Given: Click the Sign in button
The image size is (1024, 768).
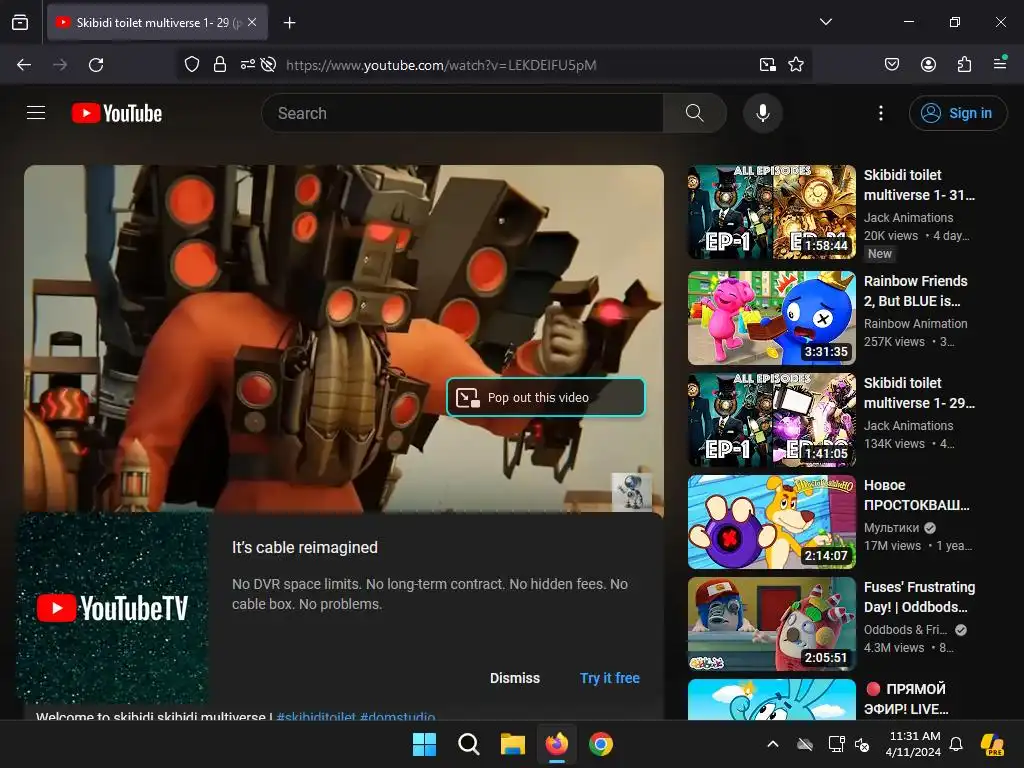Looking at the screenshot, I should tap(957, 113).
